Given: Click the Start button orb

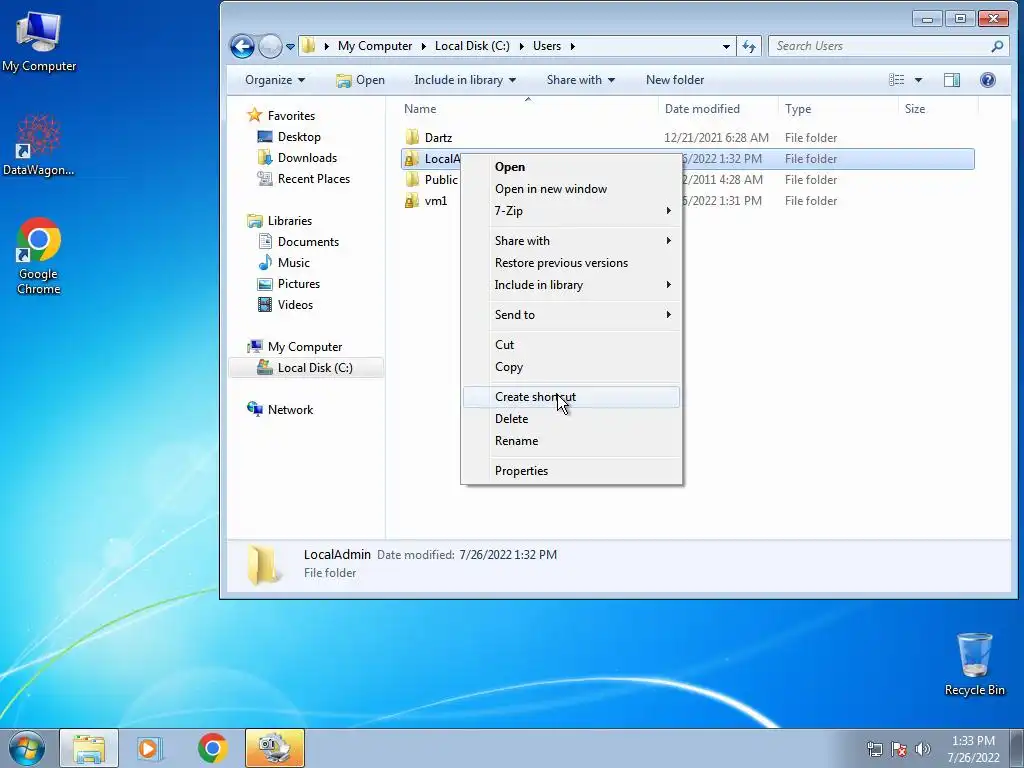Looking at the screenshot, I should click(26, 748).
